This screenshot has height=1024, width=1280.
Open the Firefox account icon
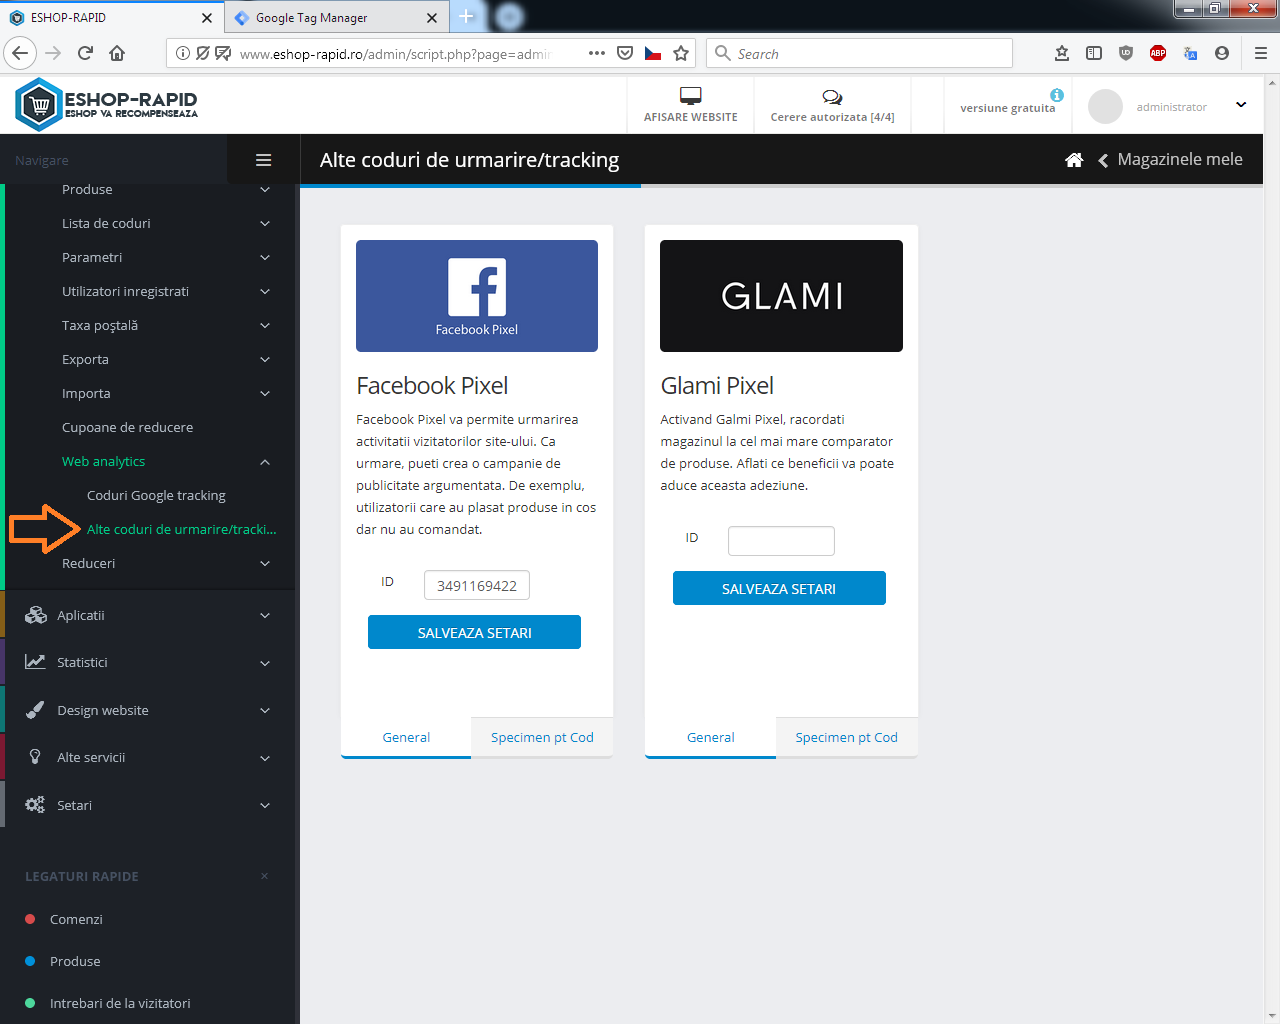(x=1222, y=53)
